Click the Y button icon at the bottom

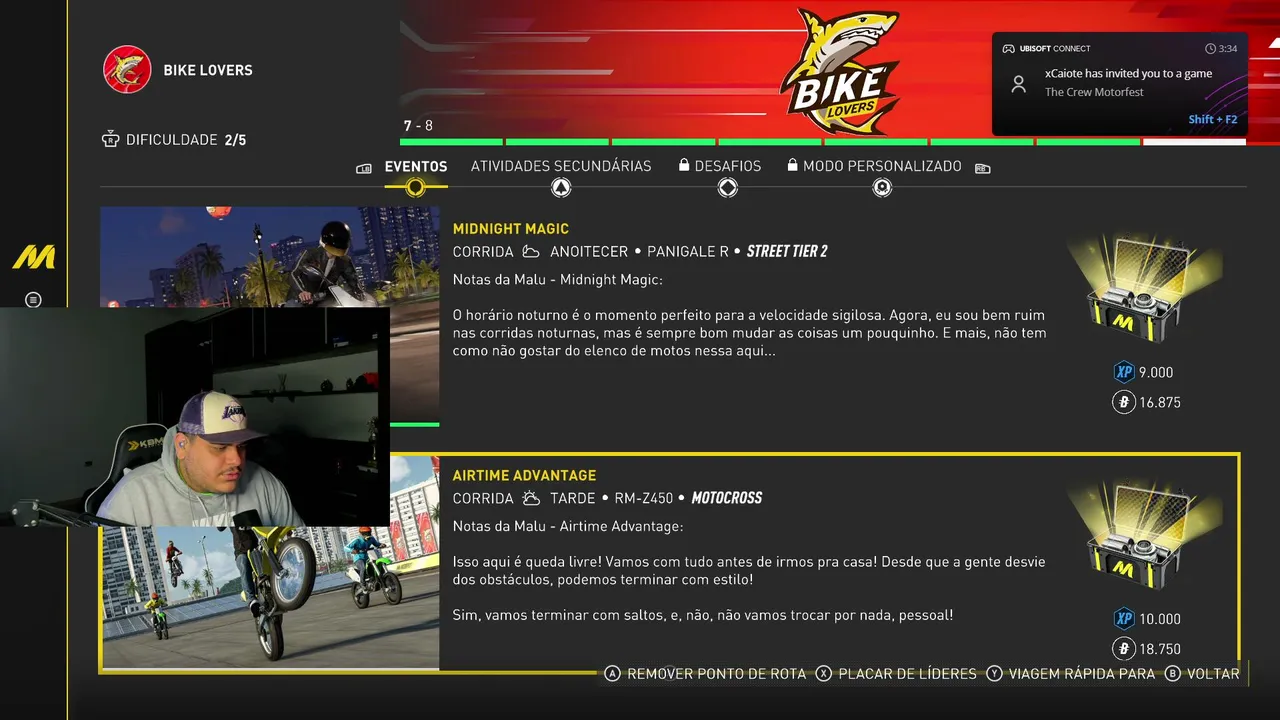[994, 674]
